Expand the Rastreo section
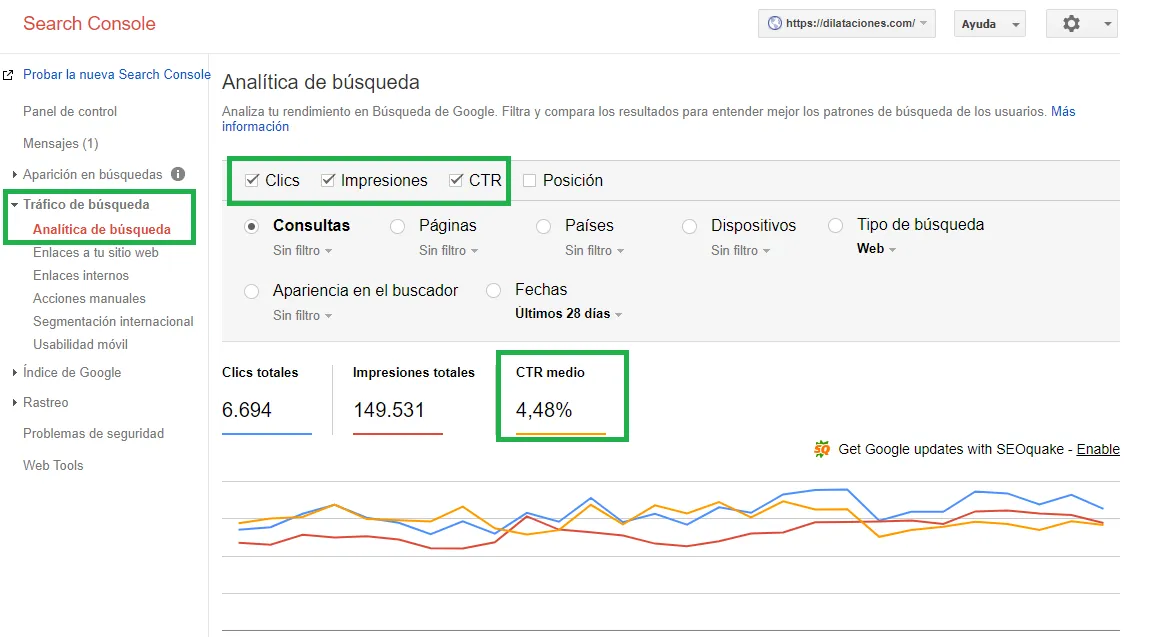The image size is (1155, 637). click(15, 403)
